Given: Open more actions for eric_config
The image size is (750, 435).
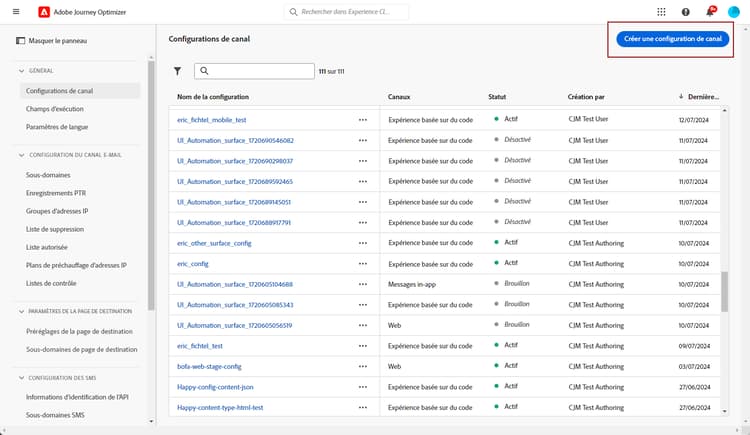Looking at the screenshot, I should [363, 263].
